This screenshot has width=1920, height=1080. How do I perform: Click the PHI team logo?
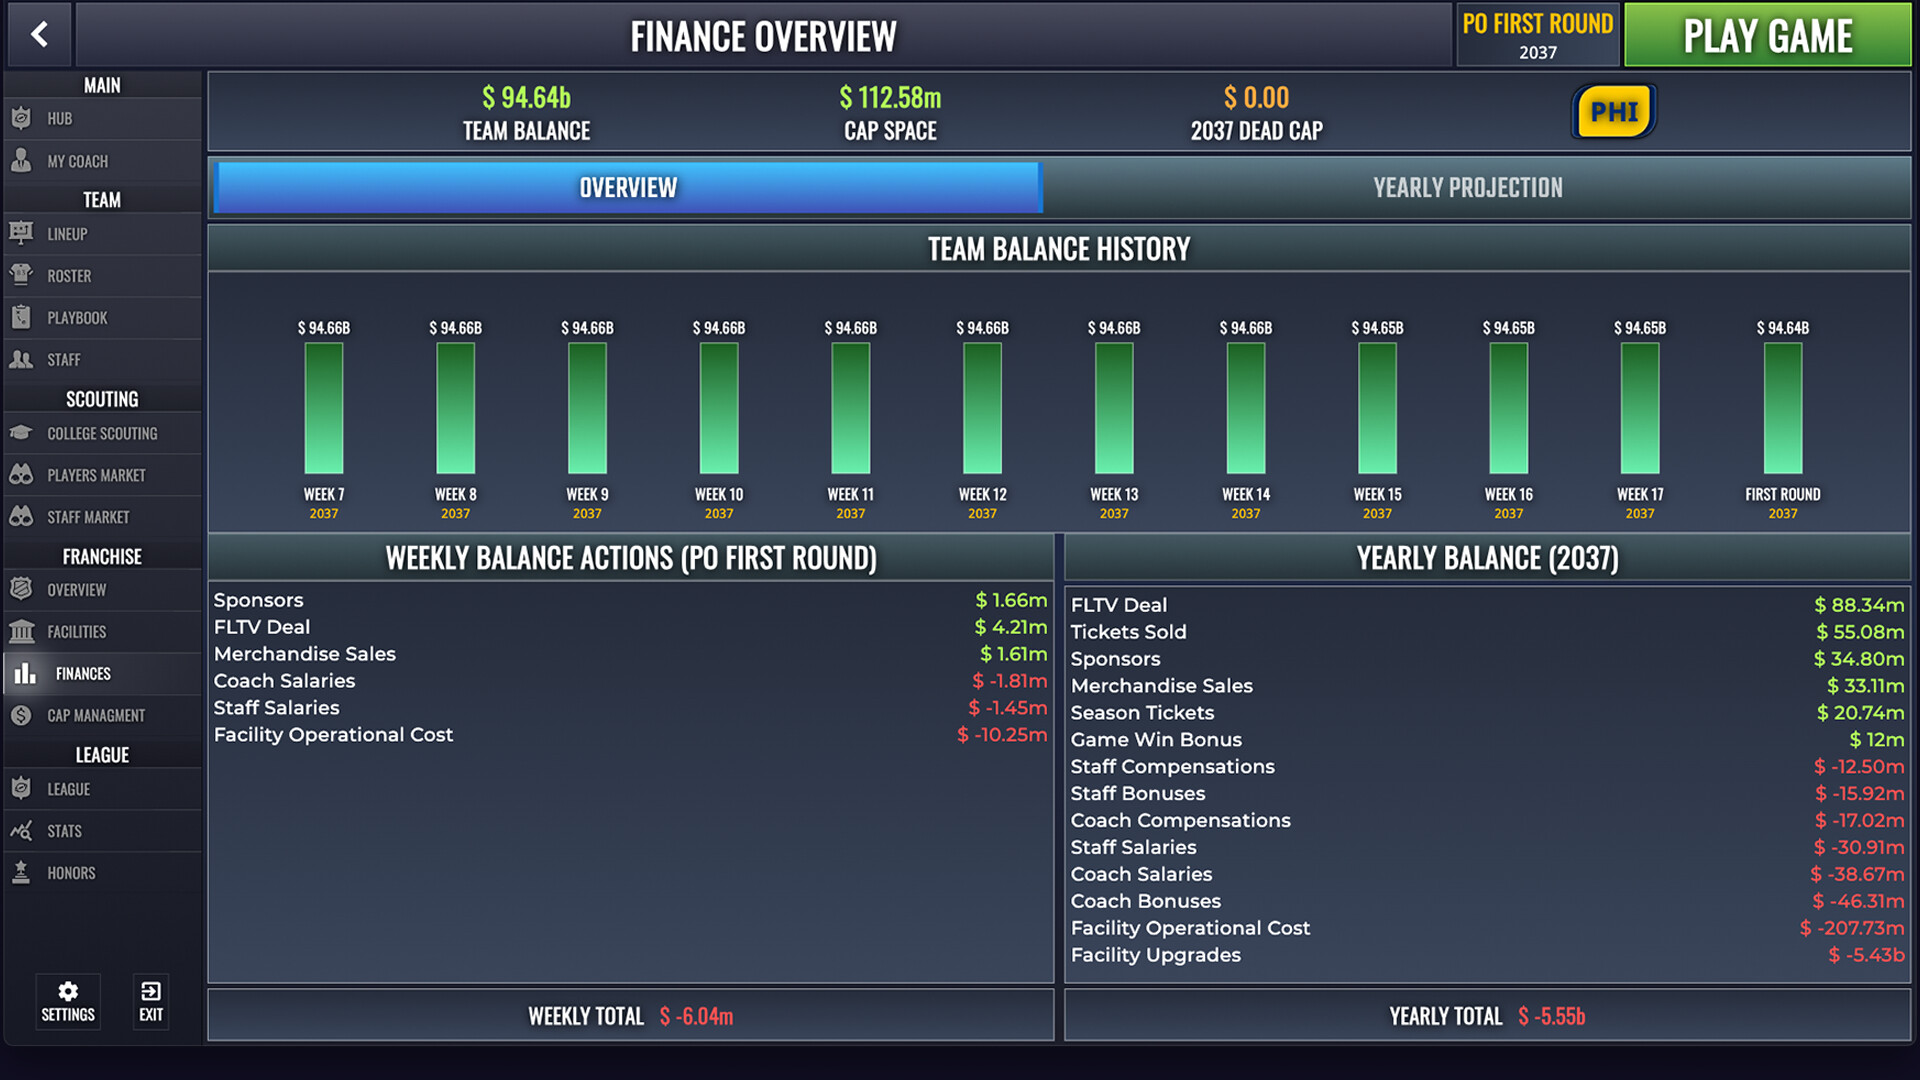coord(1613,112)
